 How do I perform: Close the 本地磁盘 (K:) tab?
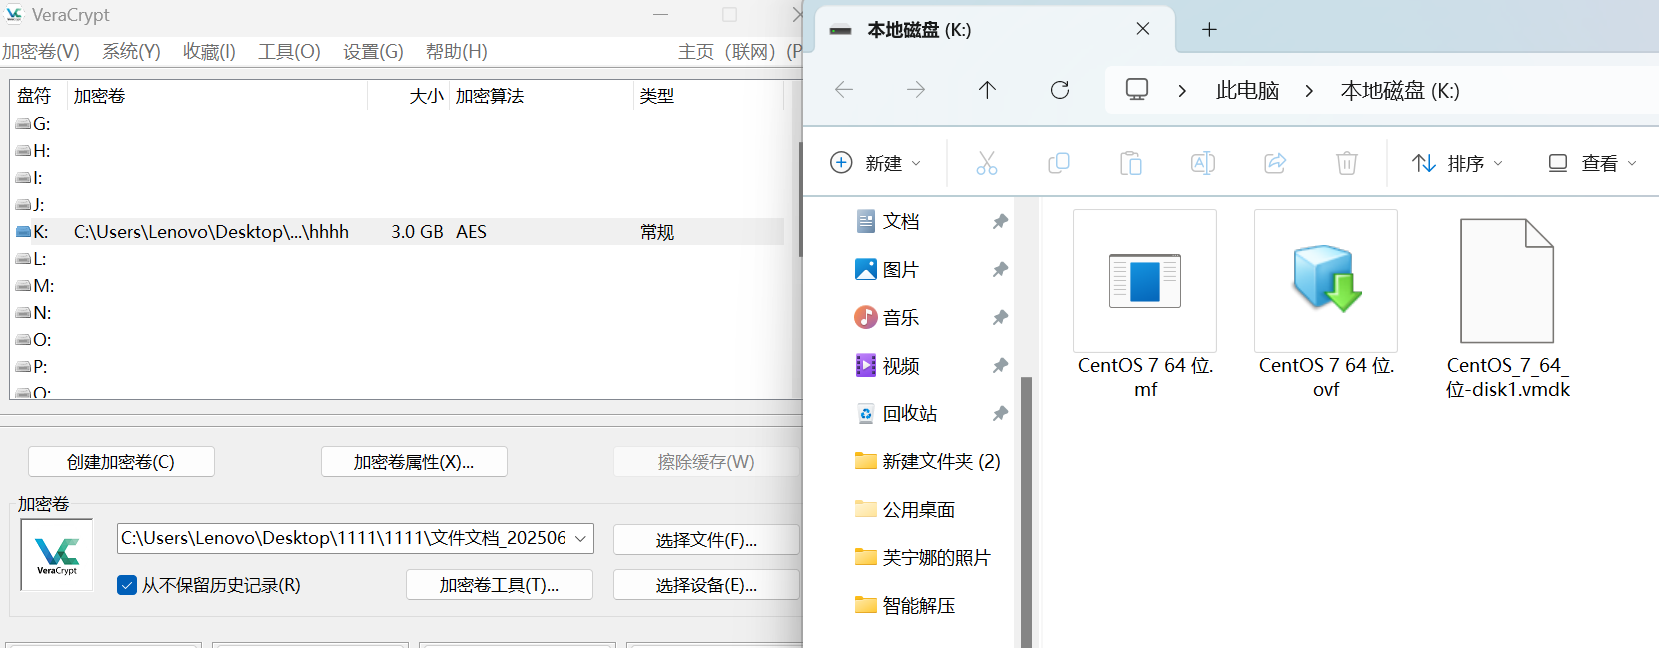[x=1143, y=29]
